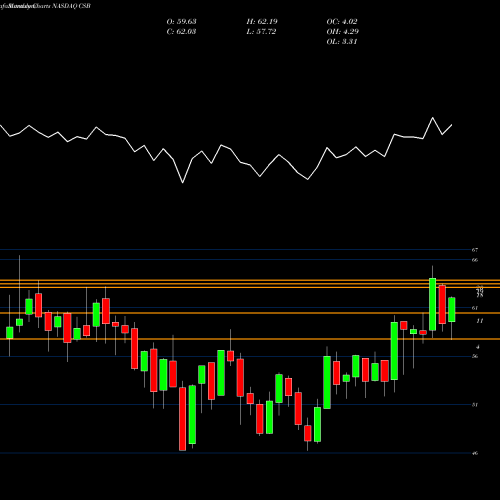The height and width of the screenshot is (500, 500).
Task: Click the 11 label beside the orange line
Action: (x=480, y=321)
